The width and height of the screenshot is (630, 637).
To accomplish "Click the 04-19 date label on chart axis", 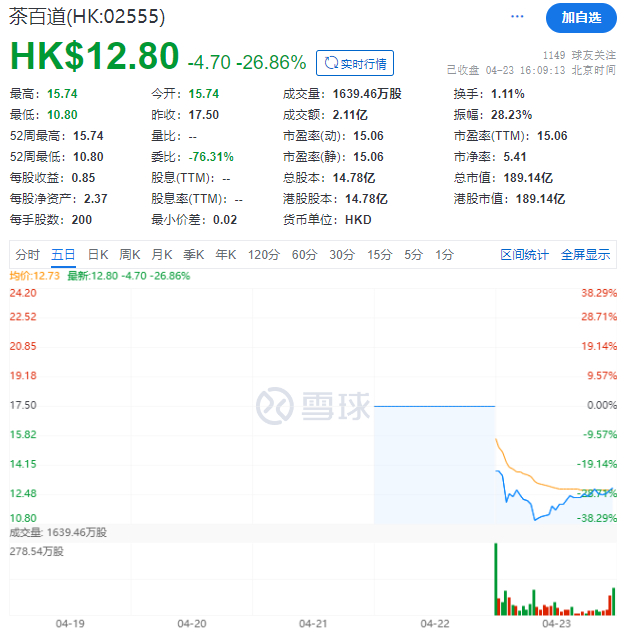I will [x=70, y=624].
